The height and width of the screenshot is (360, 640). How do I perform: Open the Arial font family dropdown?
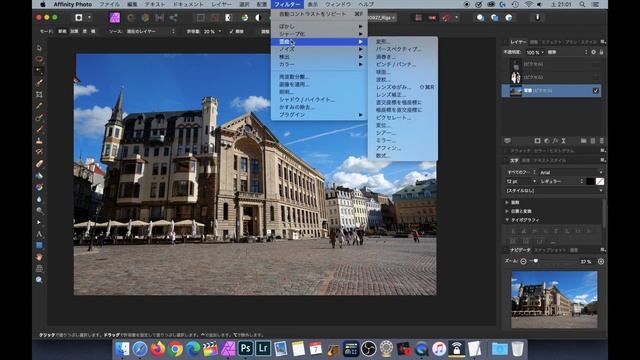click(x=571, y=172)
